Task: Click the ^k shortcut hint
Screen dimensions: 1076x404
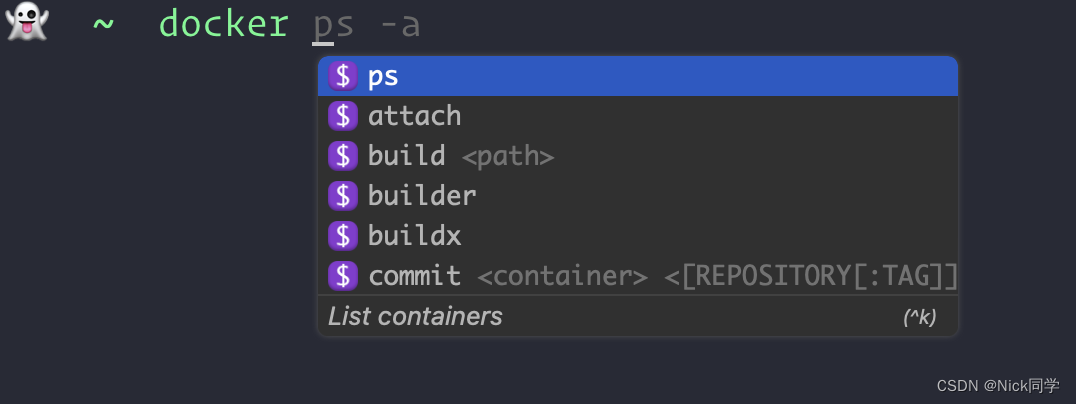Action: [x=919, y=318]
